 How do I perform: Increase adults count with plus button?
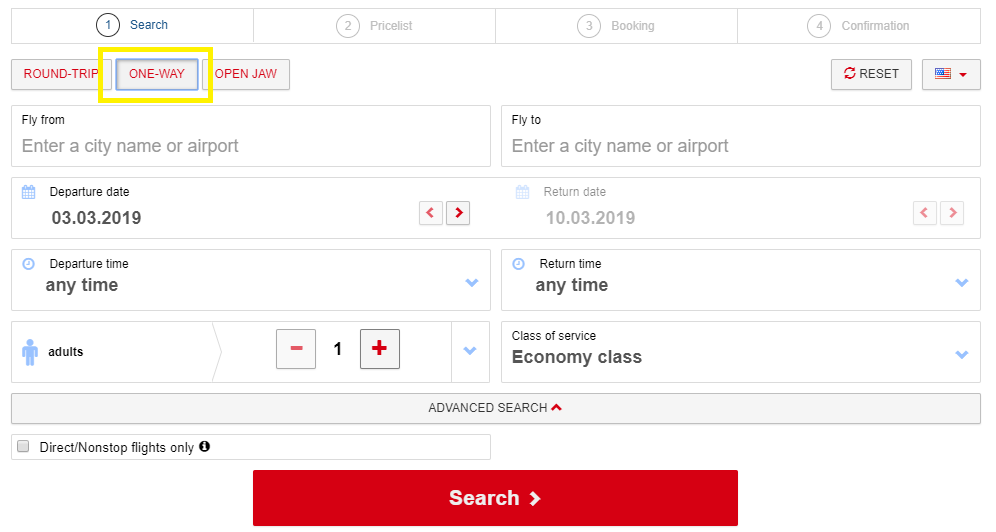pyautogui.click(x=380, y=349)
